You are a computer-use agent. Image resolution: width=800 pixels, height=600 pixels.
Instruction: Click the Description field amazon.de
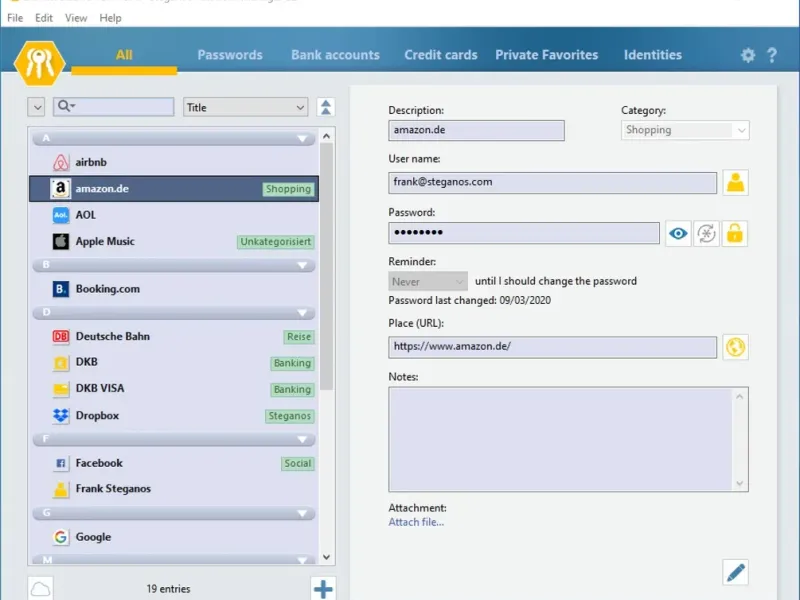476,130
